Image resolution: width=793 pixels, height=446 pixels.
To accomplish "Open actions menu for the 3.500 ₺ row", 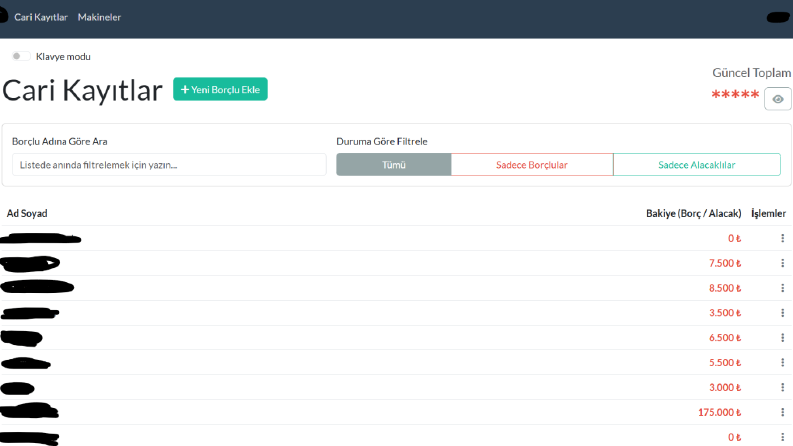I will click(x=782, y=313).
